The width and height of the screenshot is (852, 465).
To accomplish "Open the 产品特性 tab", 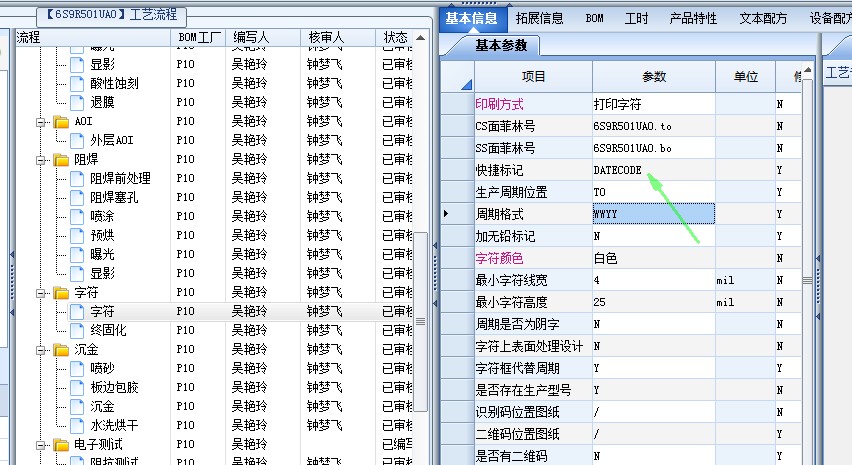I will (x=693, y=18).
